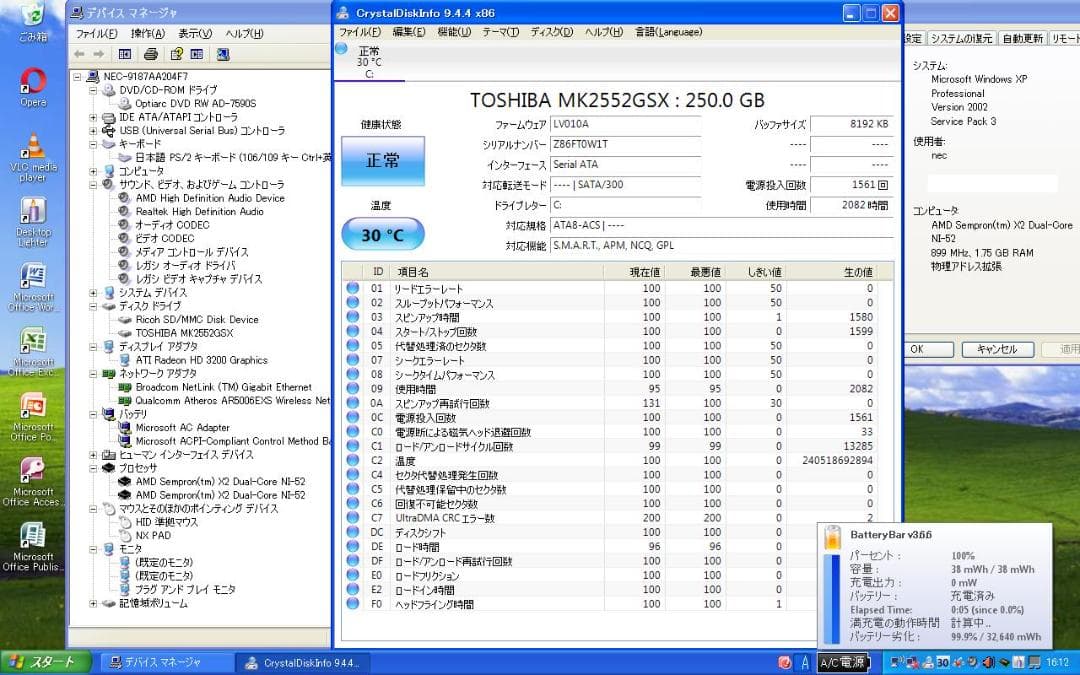Click the action pane icon in Device Manager toolbar
1080x675 pixels.
[197, 54]
